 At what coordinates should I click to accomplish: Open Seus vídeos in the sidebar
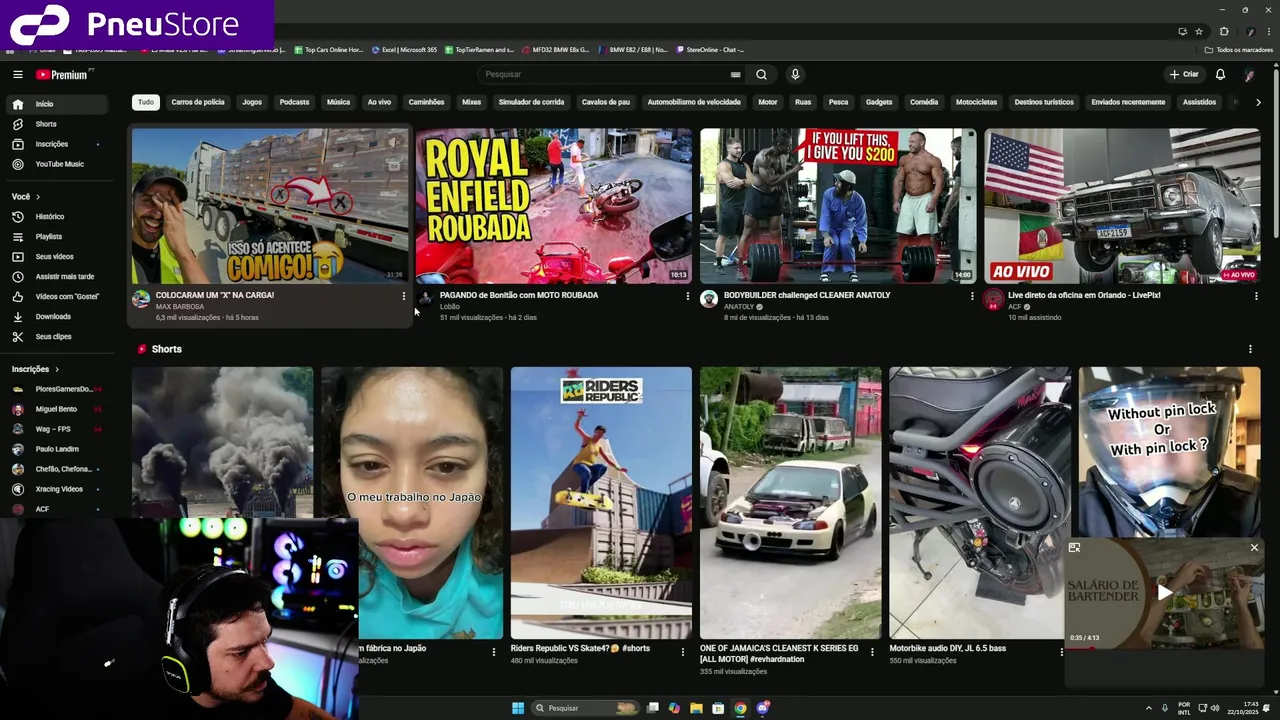58,256
